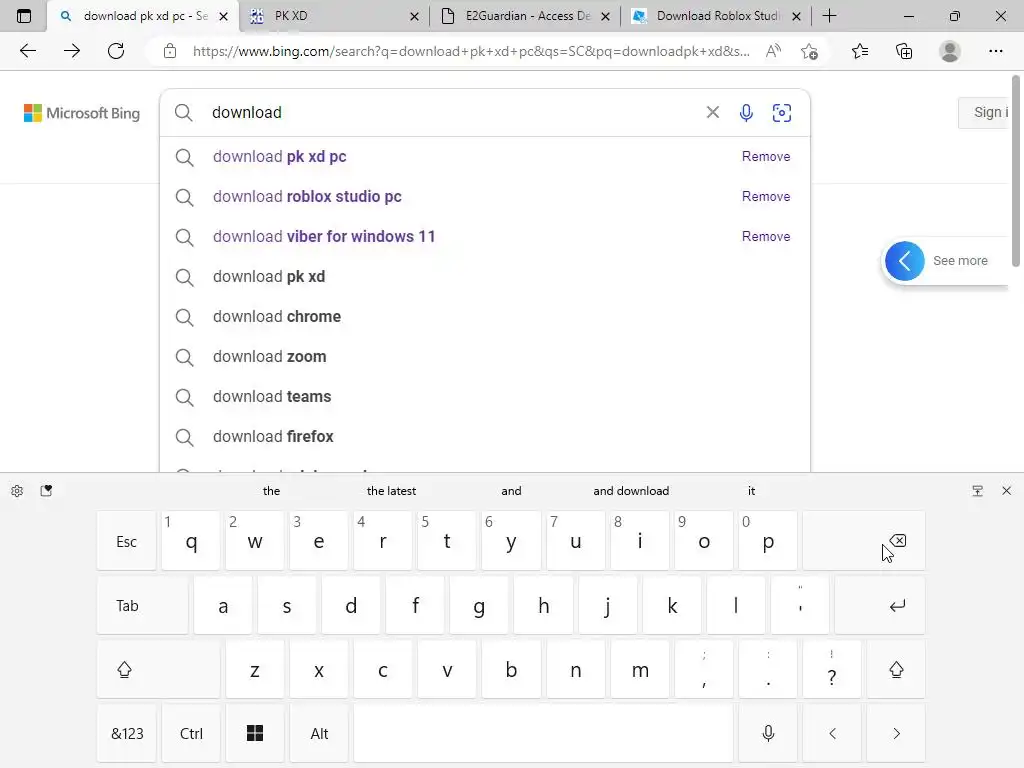Tap the keyboard Backspace key

(x=863, y=541)
